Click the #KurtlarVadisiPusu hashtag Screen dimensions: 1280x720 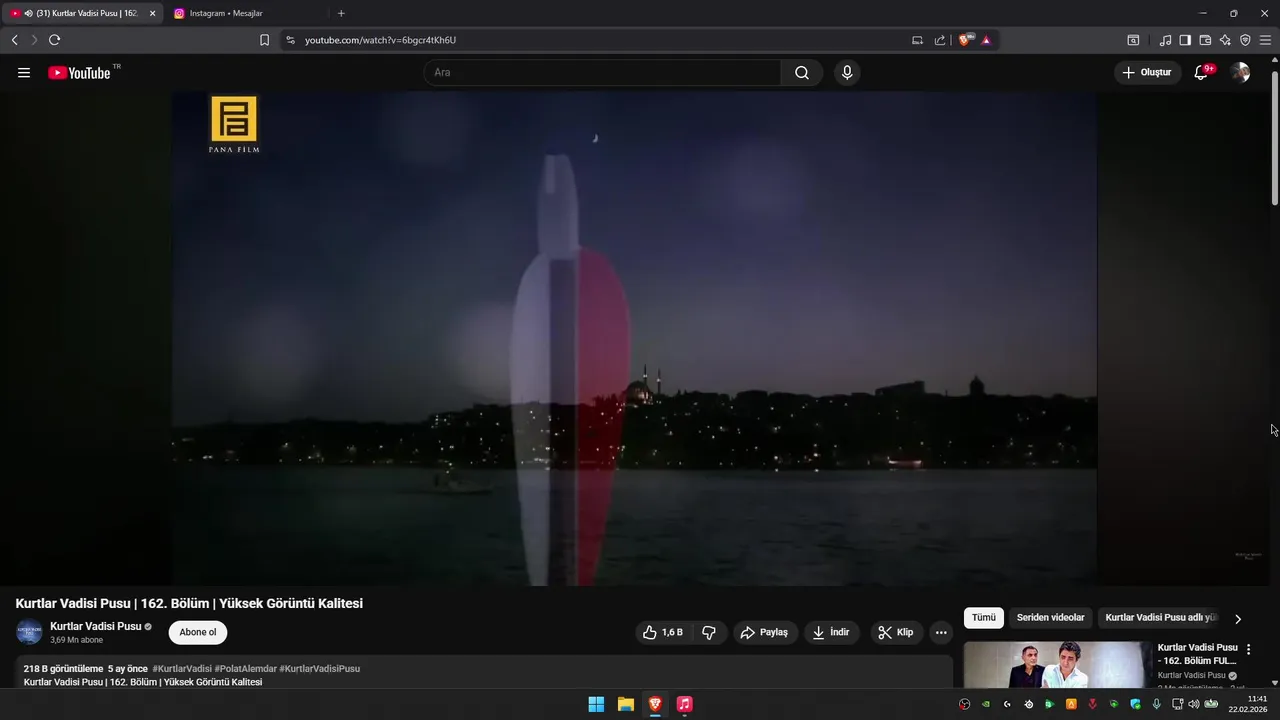pos(320,669)
